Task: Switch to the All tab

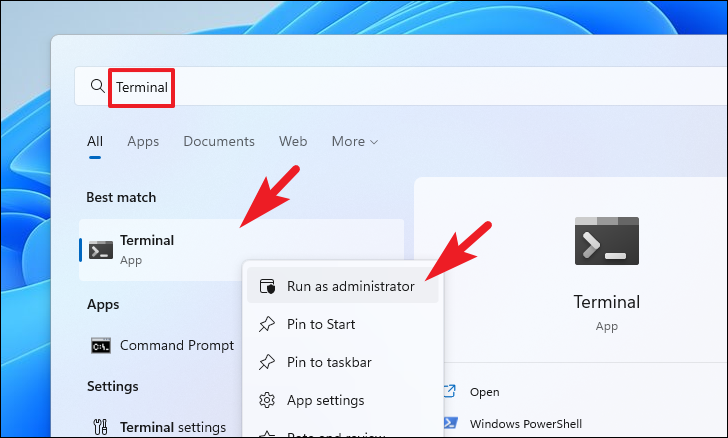Action: (95, 141)
